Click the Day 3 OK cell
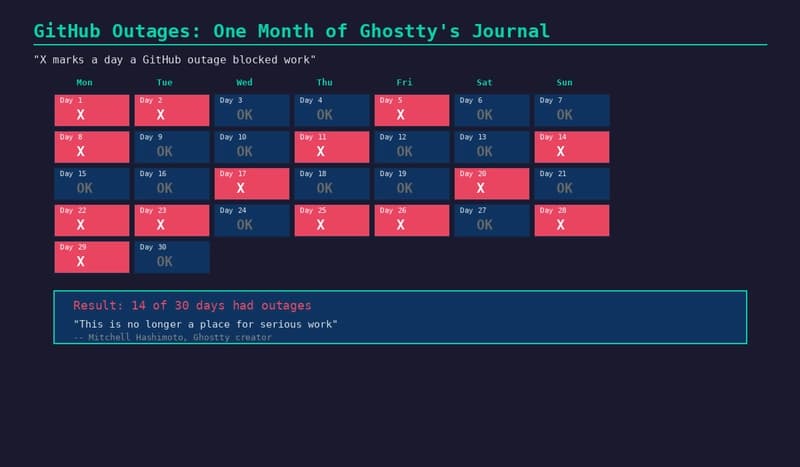Viewport: 800px width, 467px height. click(252, 110)
